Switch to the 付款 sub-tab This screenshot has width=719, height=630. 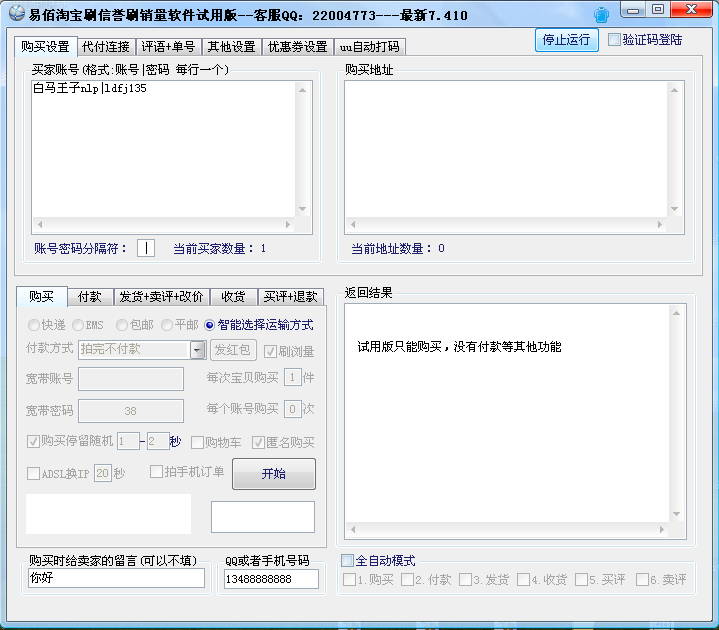click(90, 297)
